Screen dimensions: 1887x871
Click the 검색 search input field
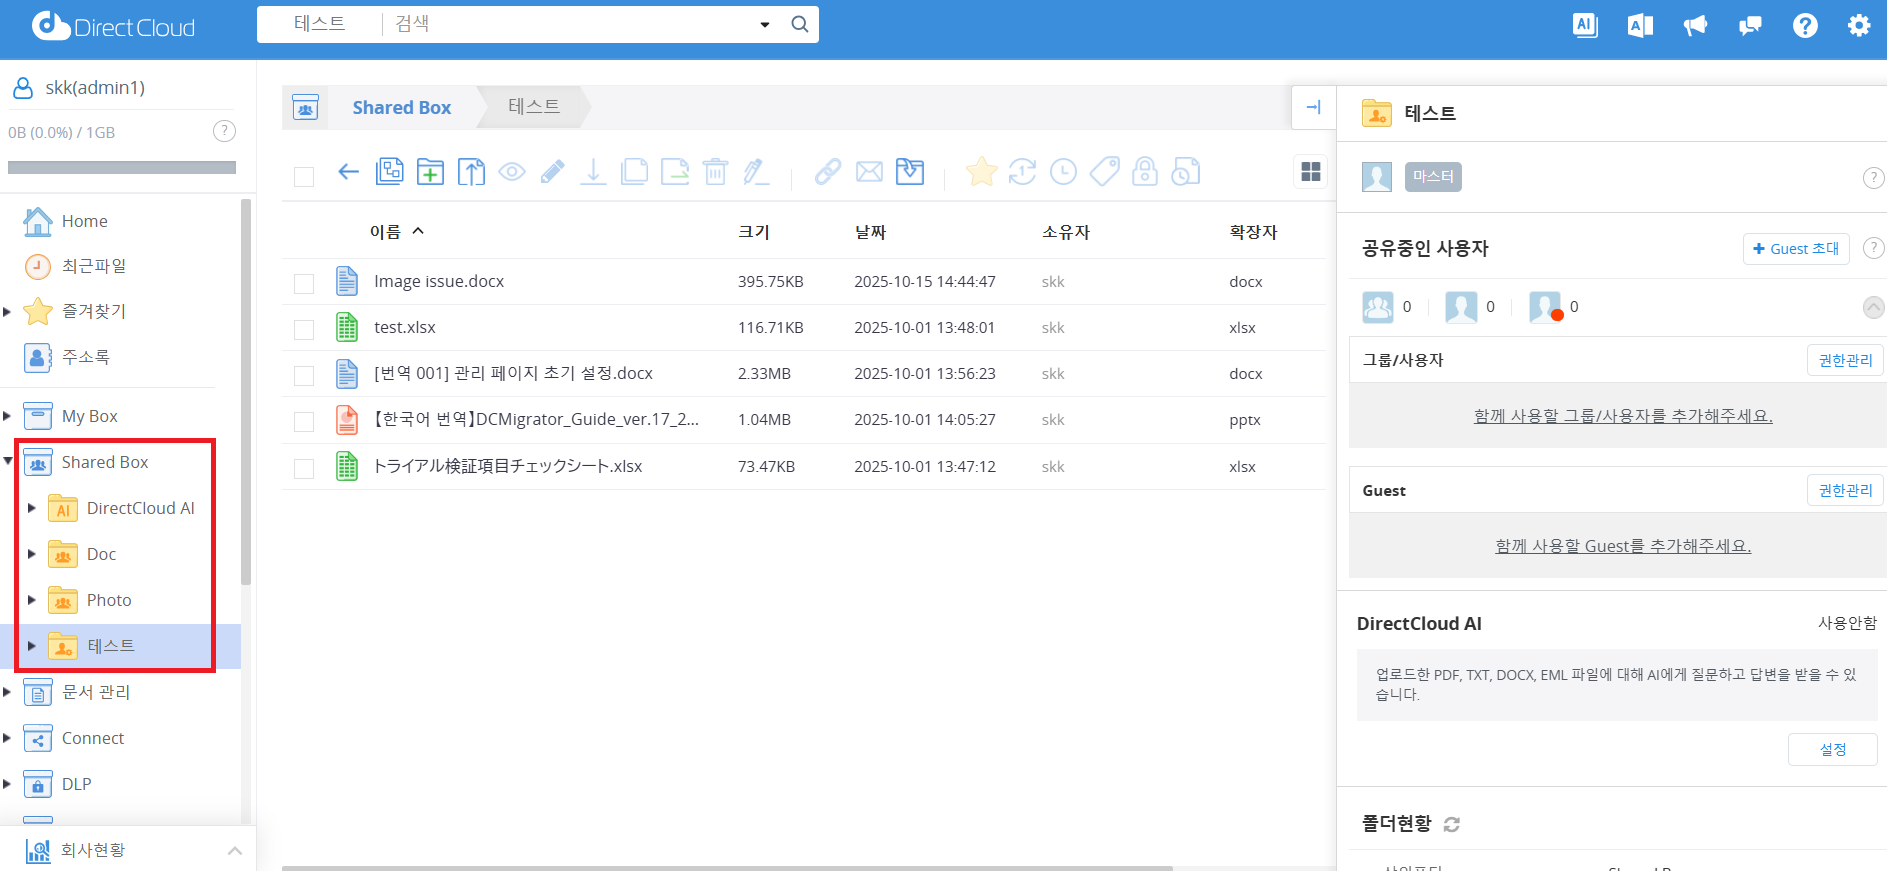click(x=570, y=24)
